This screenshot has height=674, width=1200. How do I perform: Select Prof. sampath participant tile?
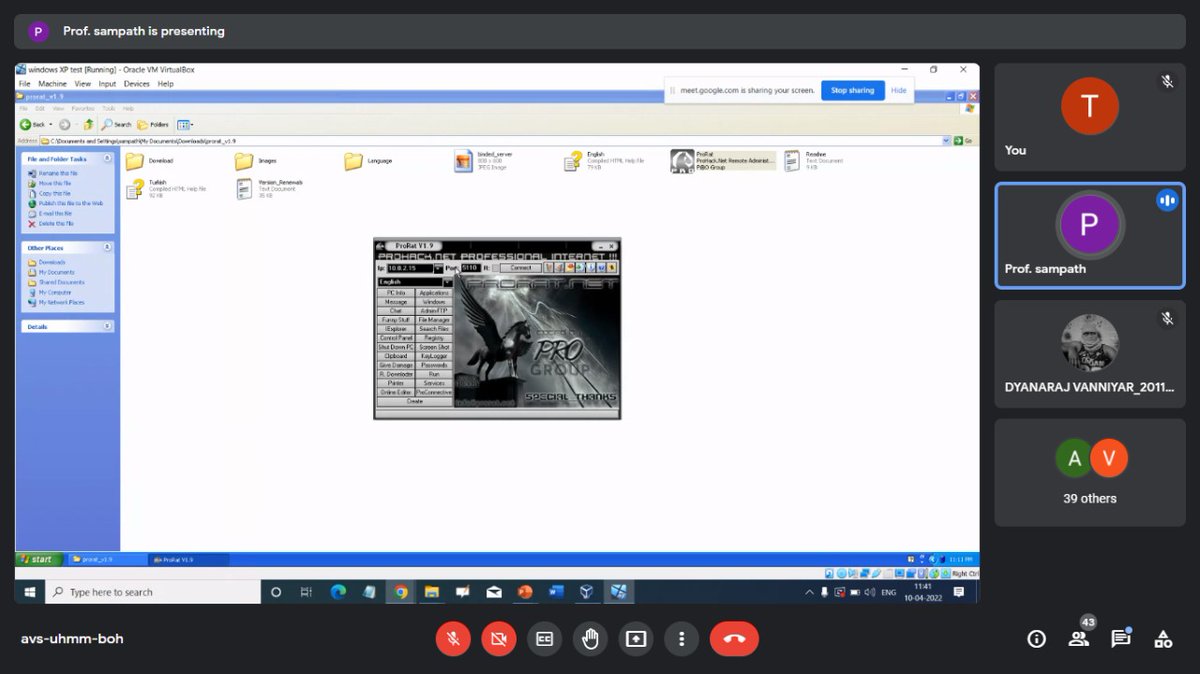(1089, 236)
